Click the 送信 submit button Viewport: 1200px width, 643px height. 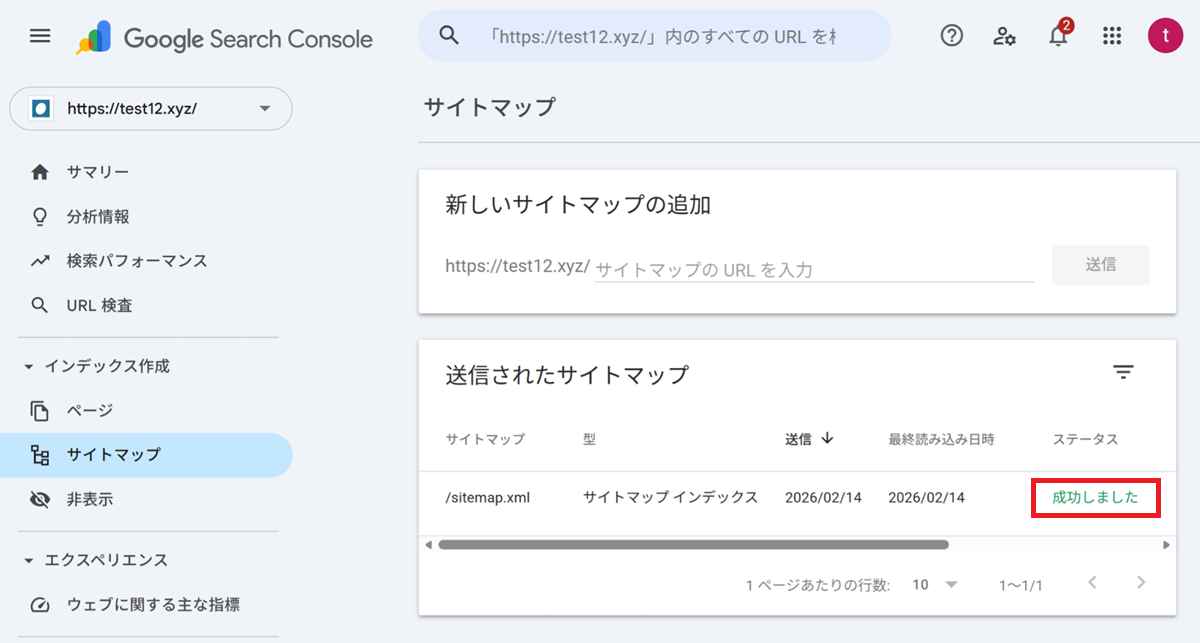1100,265
